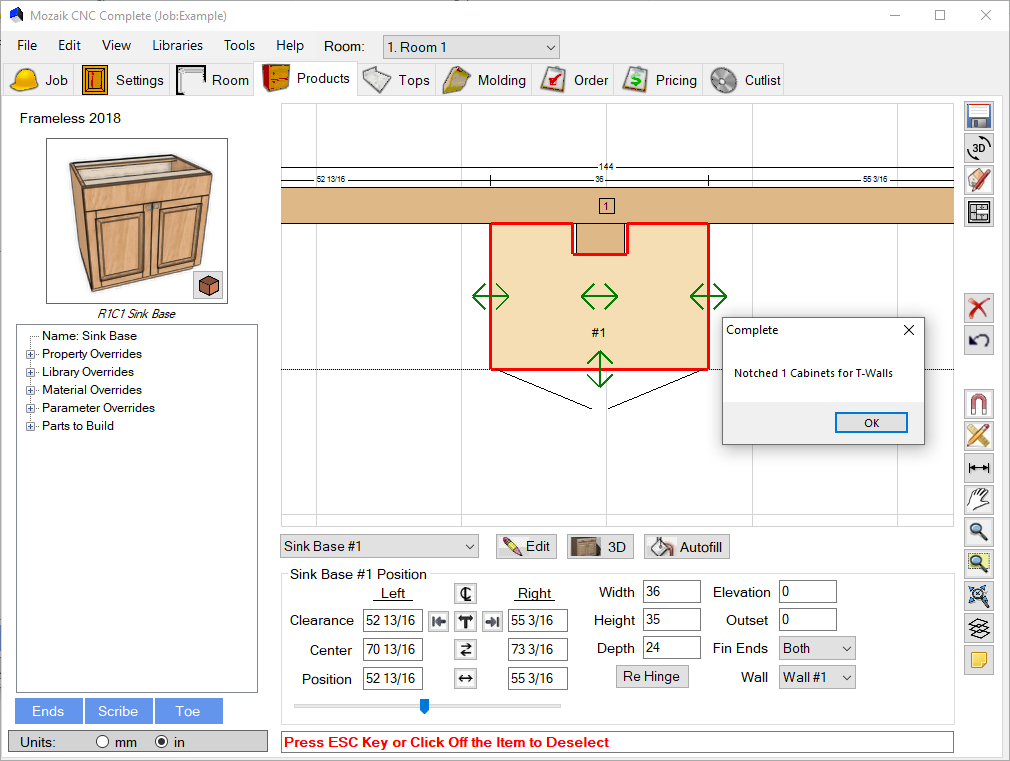Click the red X delete icon

click(979, 308)
